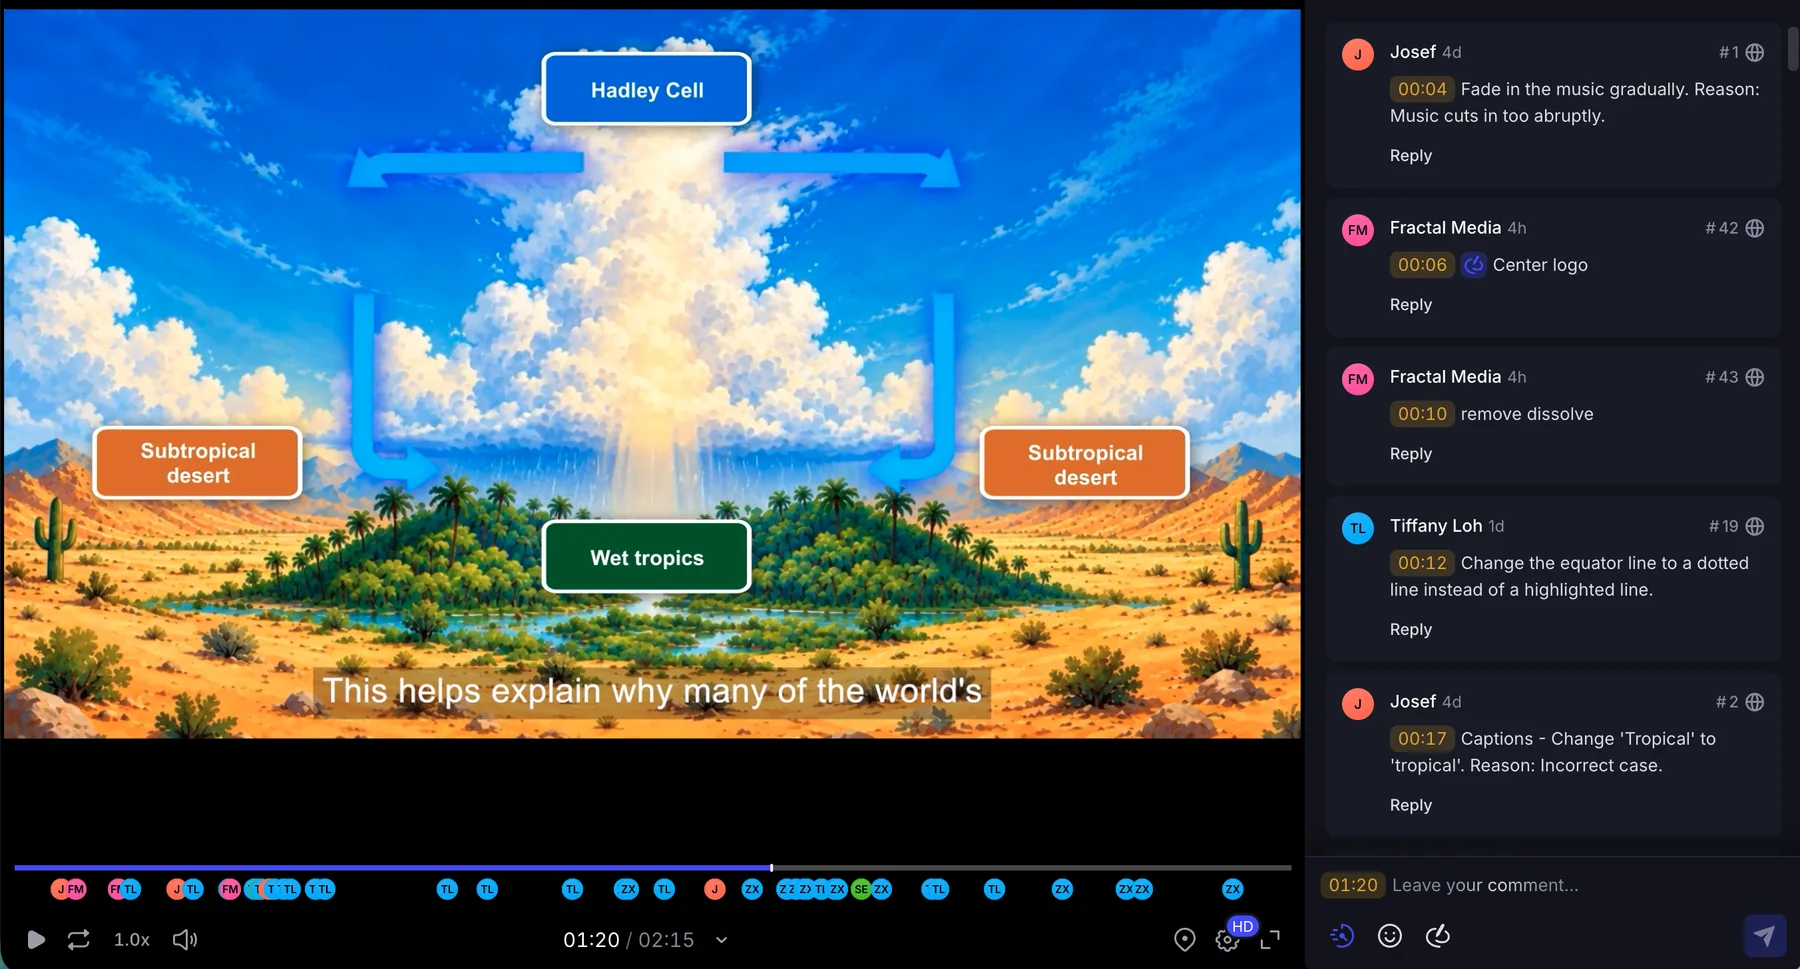1800x969 pixels.
Task: Open the HD quality settings gear
Action: point(1227,940)
